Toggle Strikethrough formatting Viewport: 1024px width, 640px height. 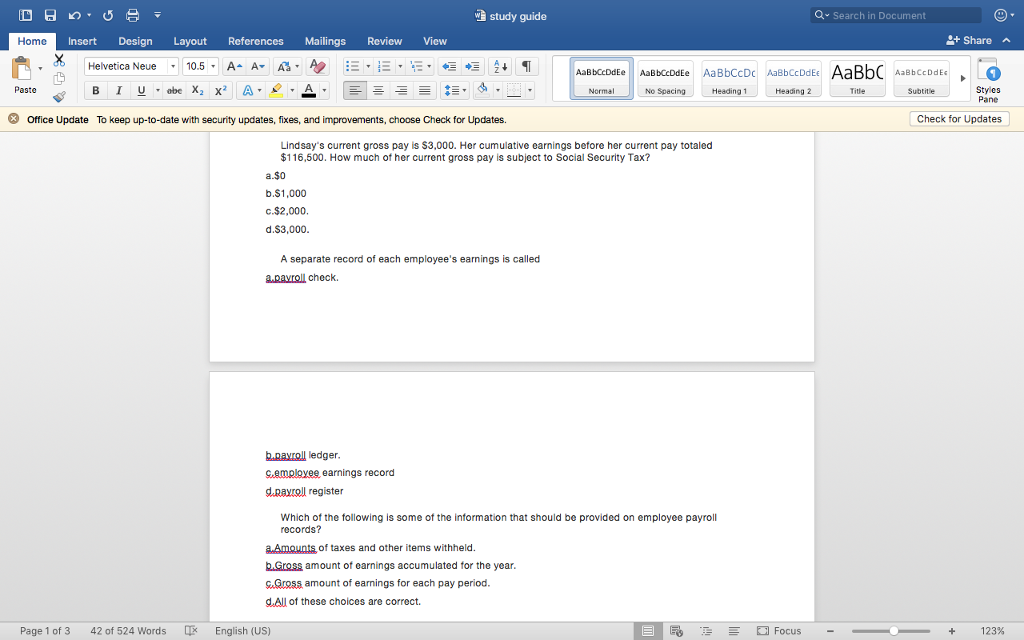pyautogui.click(x=174, y=90)
